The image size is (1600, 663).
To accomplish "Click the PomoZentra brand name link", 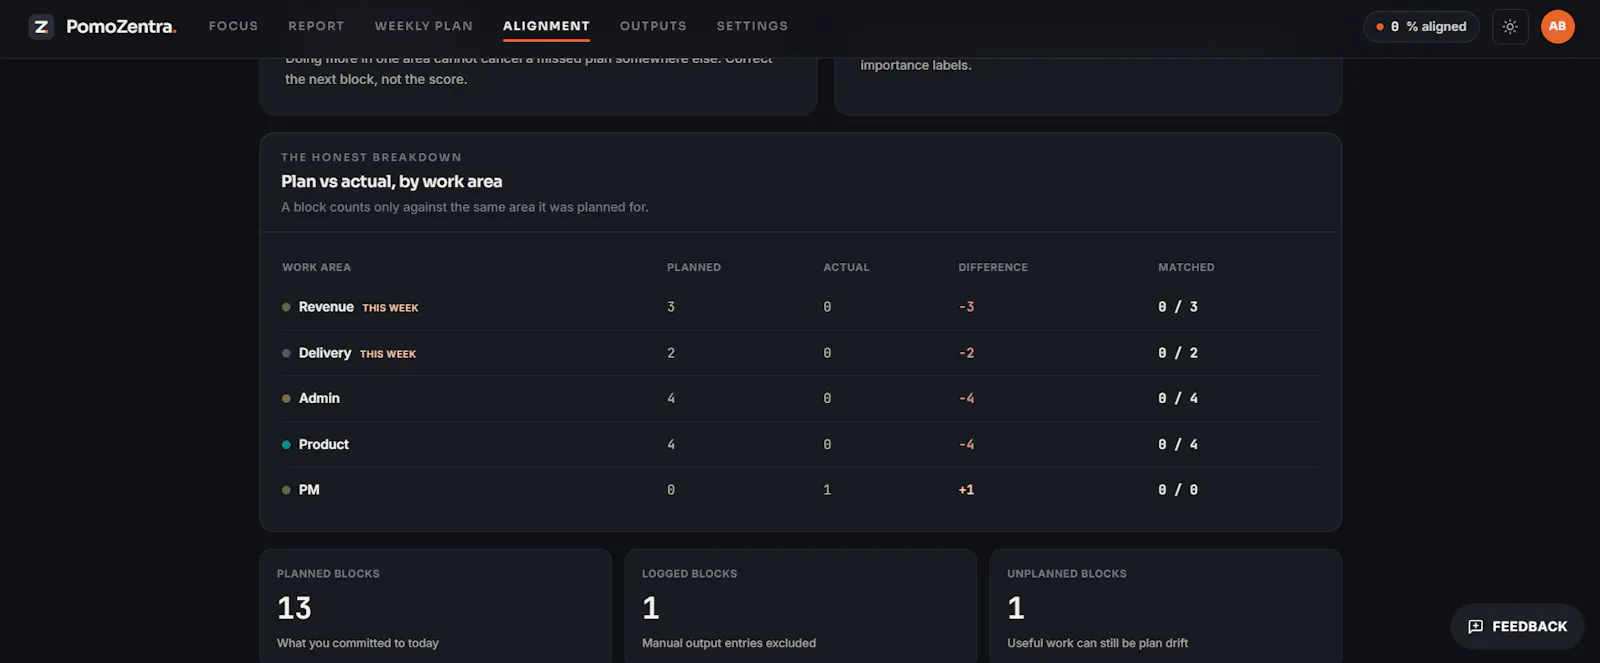I will [121, 27].
